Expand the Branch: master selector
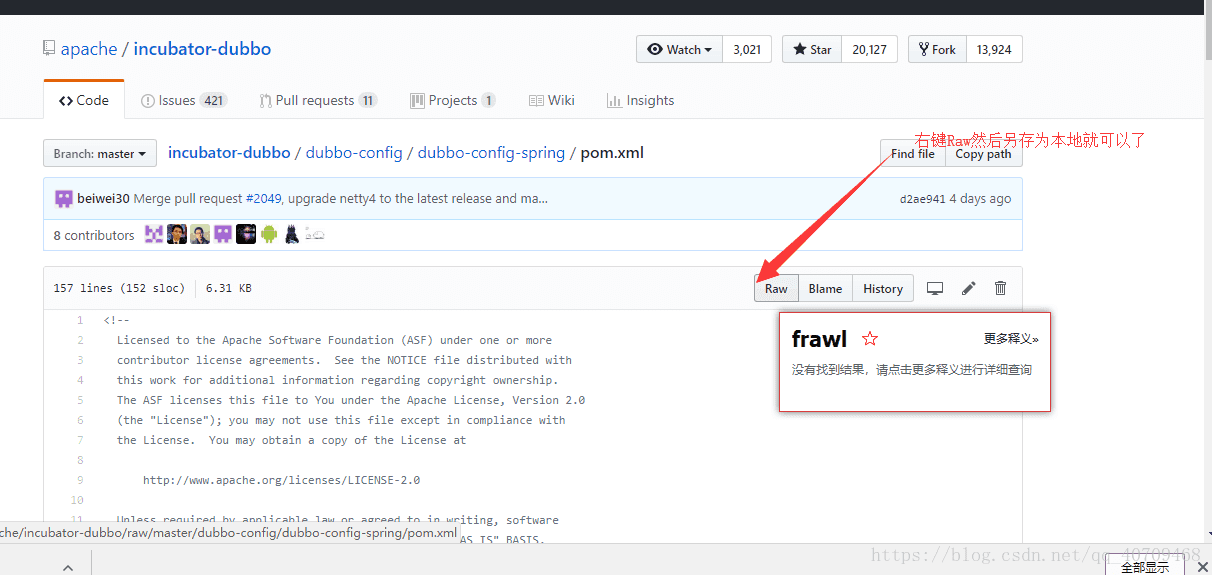This screenshot has width=1212, height=575. tap(100, 153)
